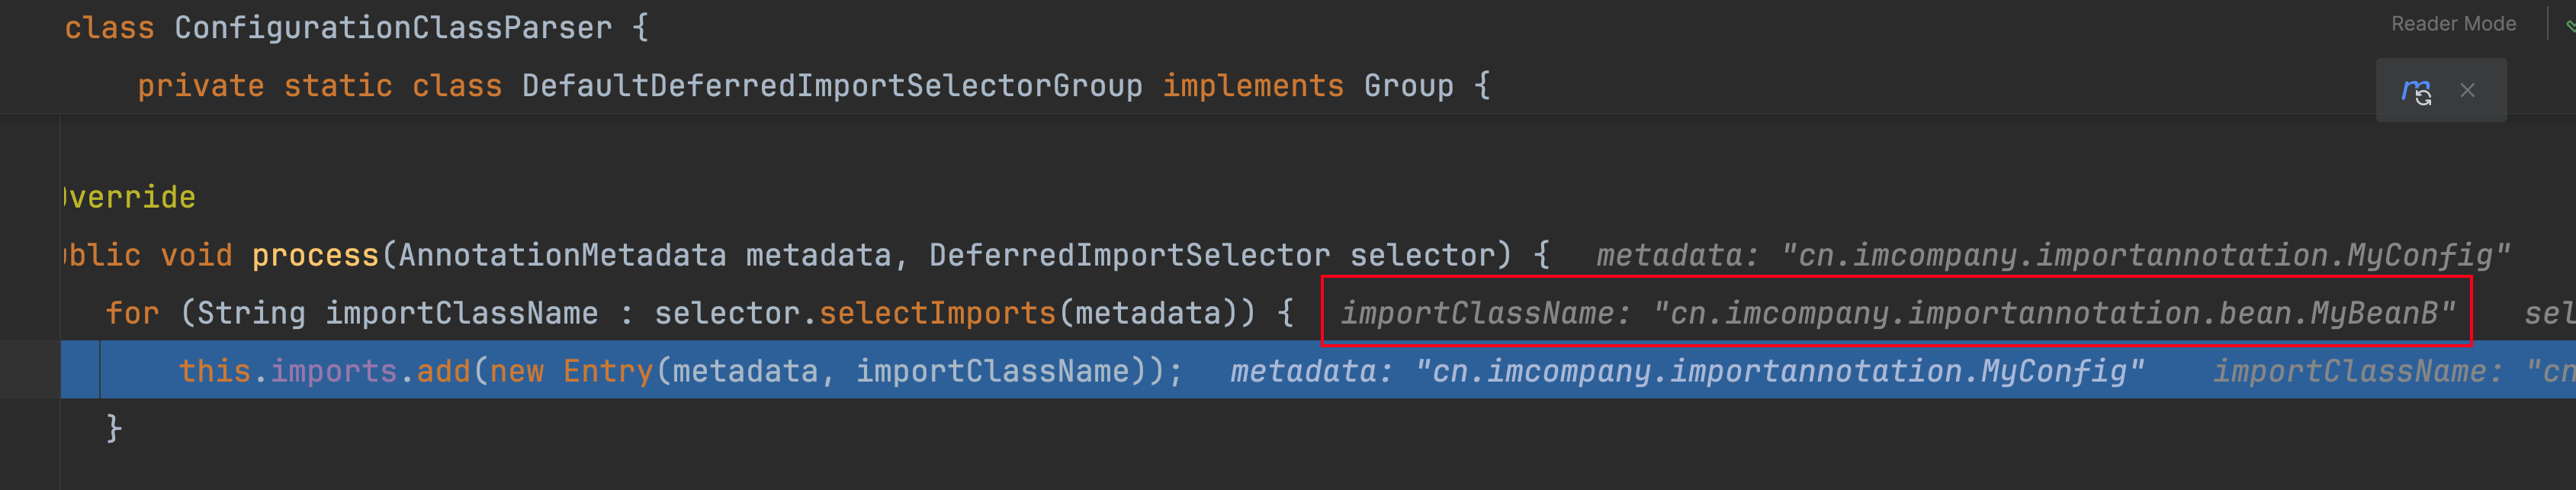The width and height of the screenshot is (2576, 490).
Task: Click the gutter beside the highlighted execution line
Action: pos(29,369)
